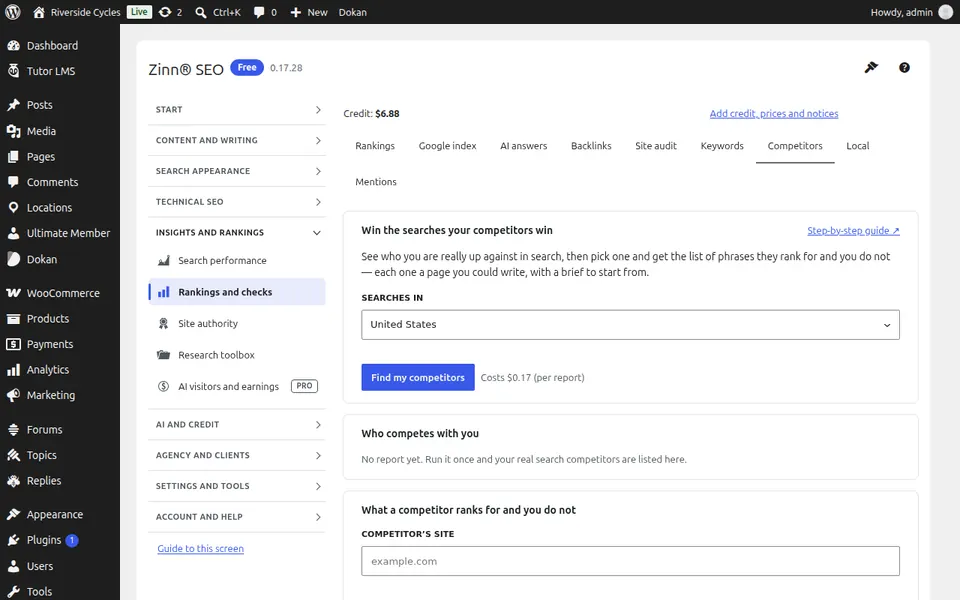Select Search performance in the sidebar

[237, 260]
